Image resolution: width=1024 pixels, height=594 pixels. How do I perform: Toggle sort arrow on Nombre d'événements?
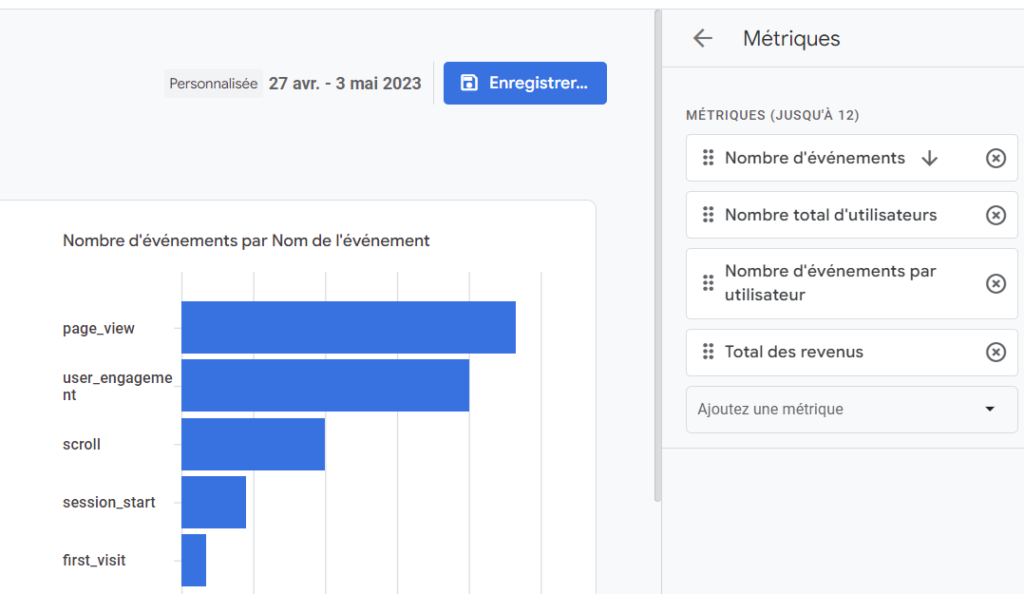pyautogui.click(x=929, y=158)
